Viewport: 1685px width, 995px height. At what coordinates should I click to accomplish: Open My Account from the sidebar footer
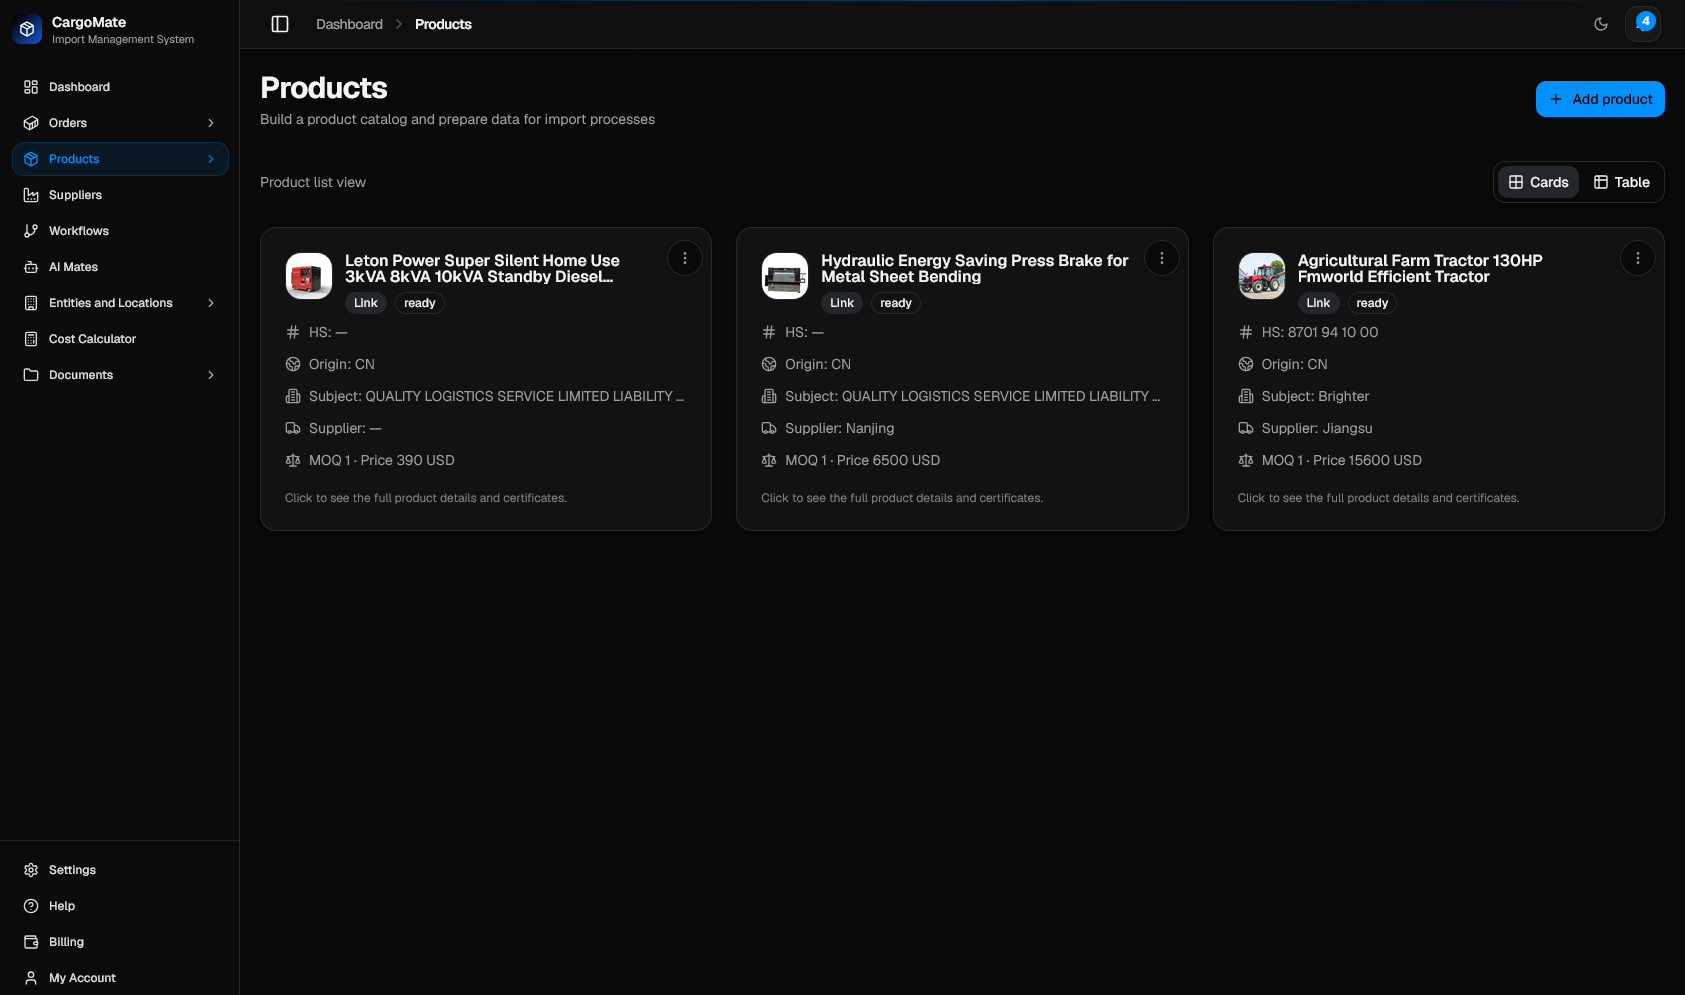(x=120, y=978)
